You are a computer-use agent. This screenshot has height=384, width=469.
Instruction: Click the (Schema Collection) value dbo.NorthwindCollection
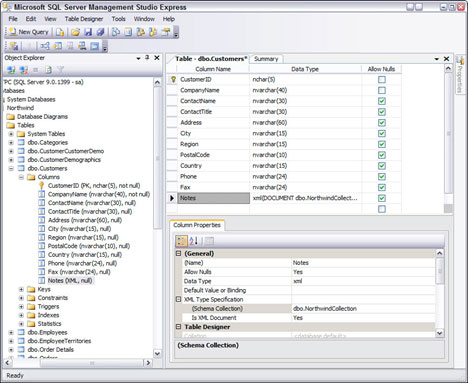coord(363,309)
